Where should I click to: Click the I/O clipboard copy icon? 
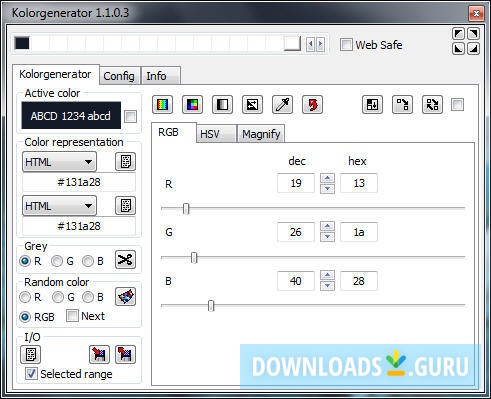[31, 354]
